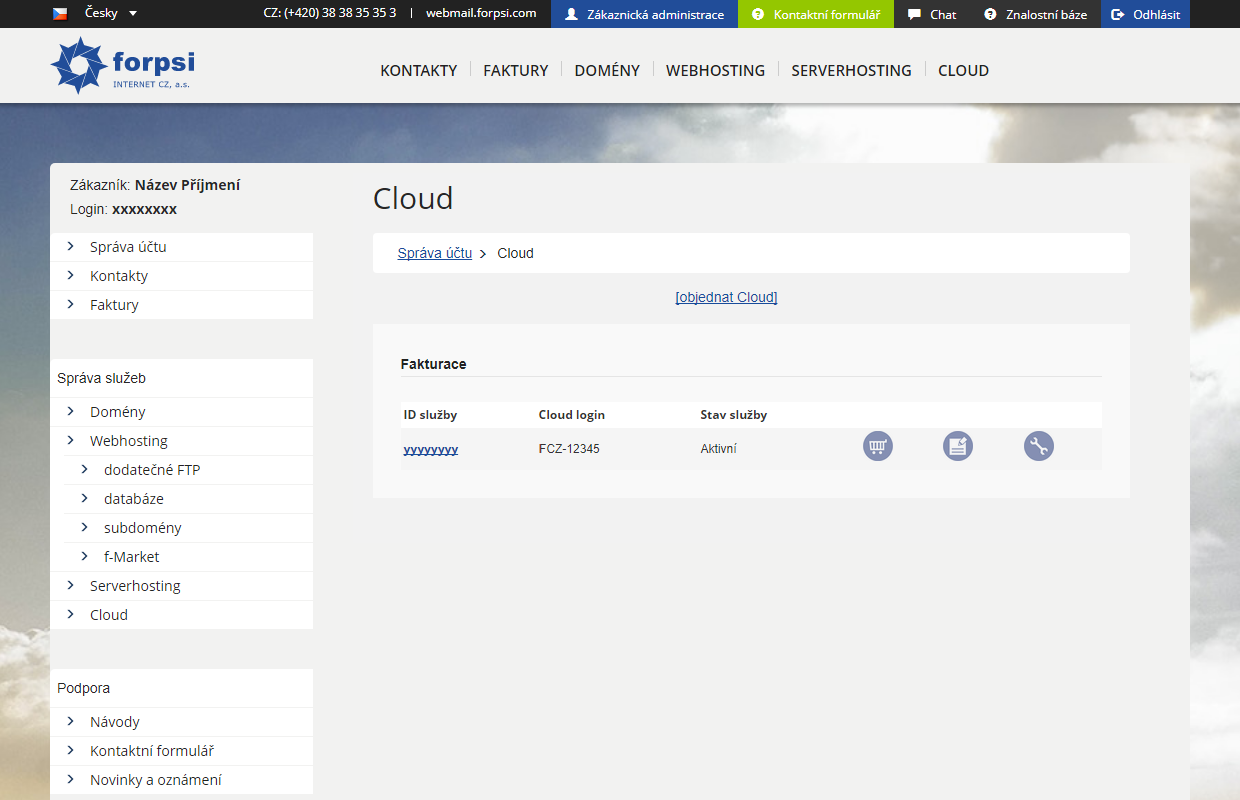Click the logout arrow icon
This screenshot has height=800, width=1240.
[x=1118, y=14]
